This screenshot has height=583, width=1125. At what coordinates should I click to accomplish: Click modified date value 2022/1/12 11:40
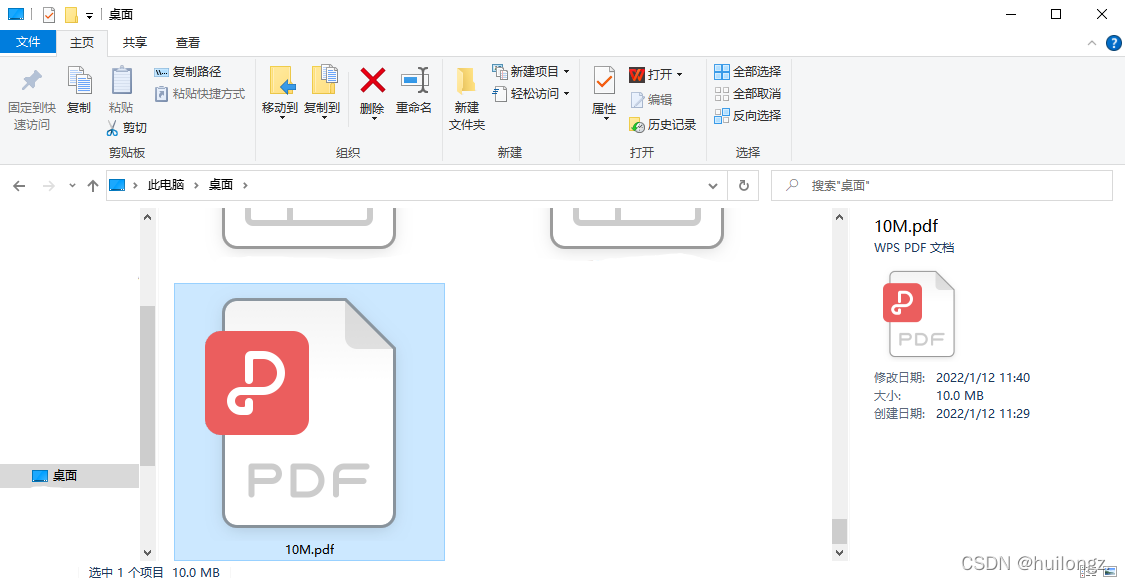tap(982, 378)
